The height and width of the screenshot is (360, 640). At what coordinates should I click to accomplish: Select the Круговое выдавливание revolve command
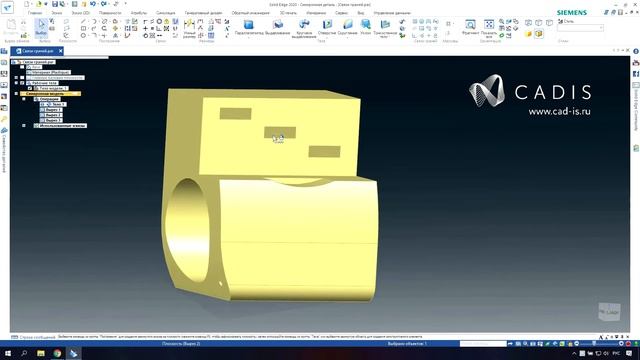[x=304, y=28]
